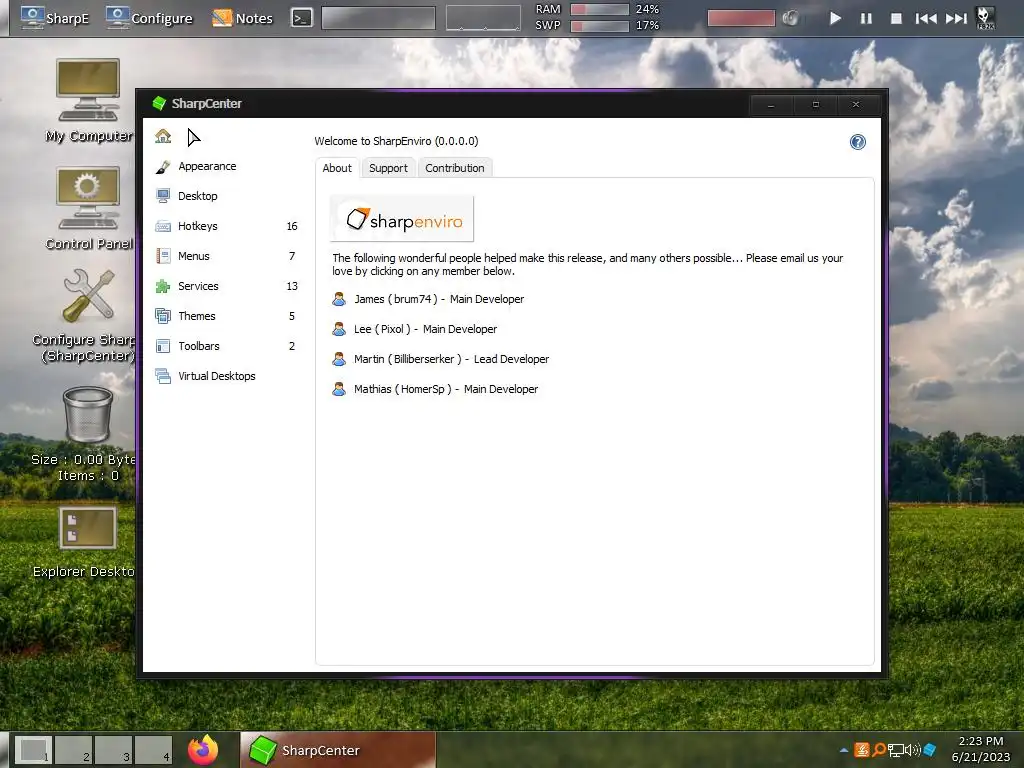Switch to virtual desktop 4
Screen dimensions: 1024x768
[153, 750]
